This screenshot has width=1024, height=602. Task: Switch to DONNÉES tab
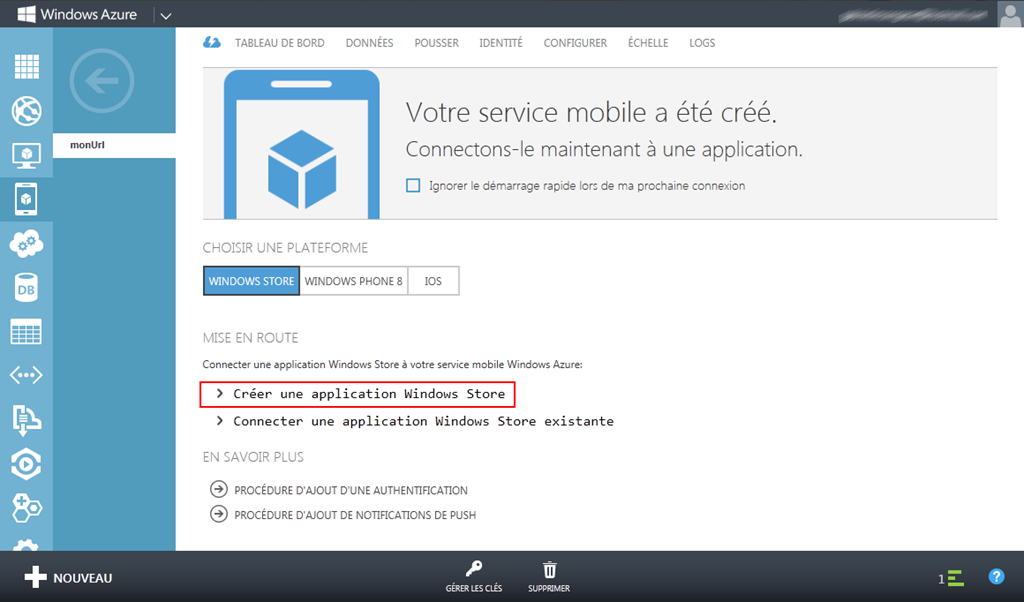coord(370,43)
